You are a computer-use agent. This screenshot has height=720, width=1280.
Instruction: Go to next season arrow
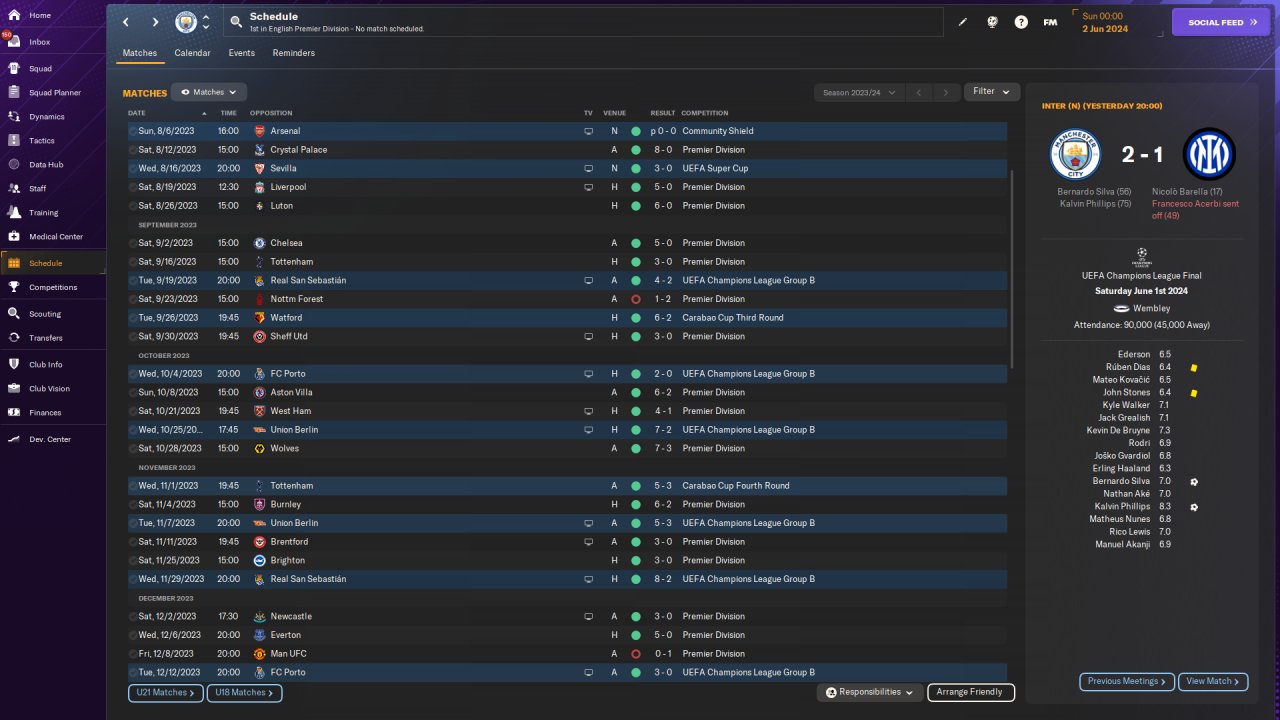946,92
